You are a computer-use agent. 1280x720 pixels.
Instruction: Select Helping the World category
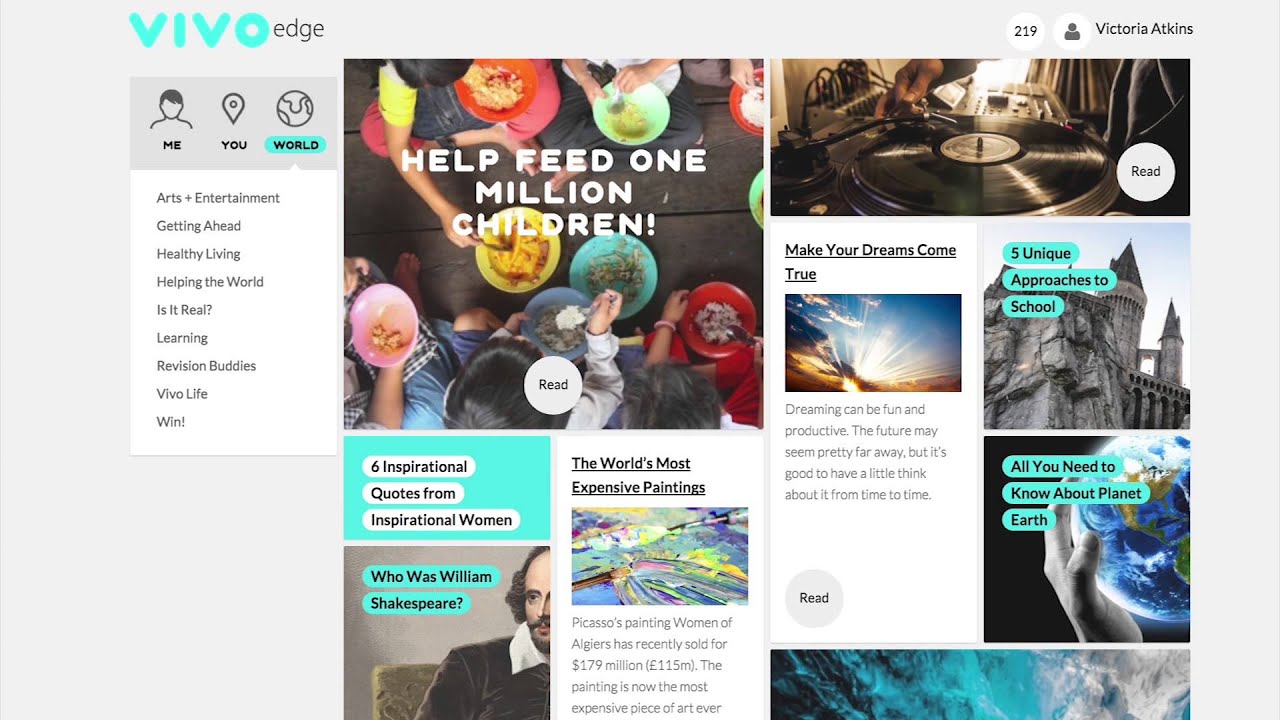(210, 282)
